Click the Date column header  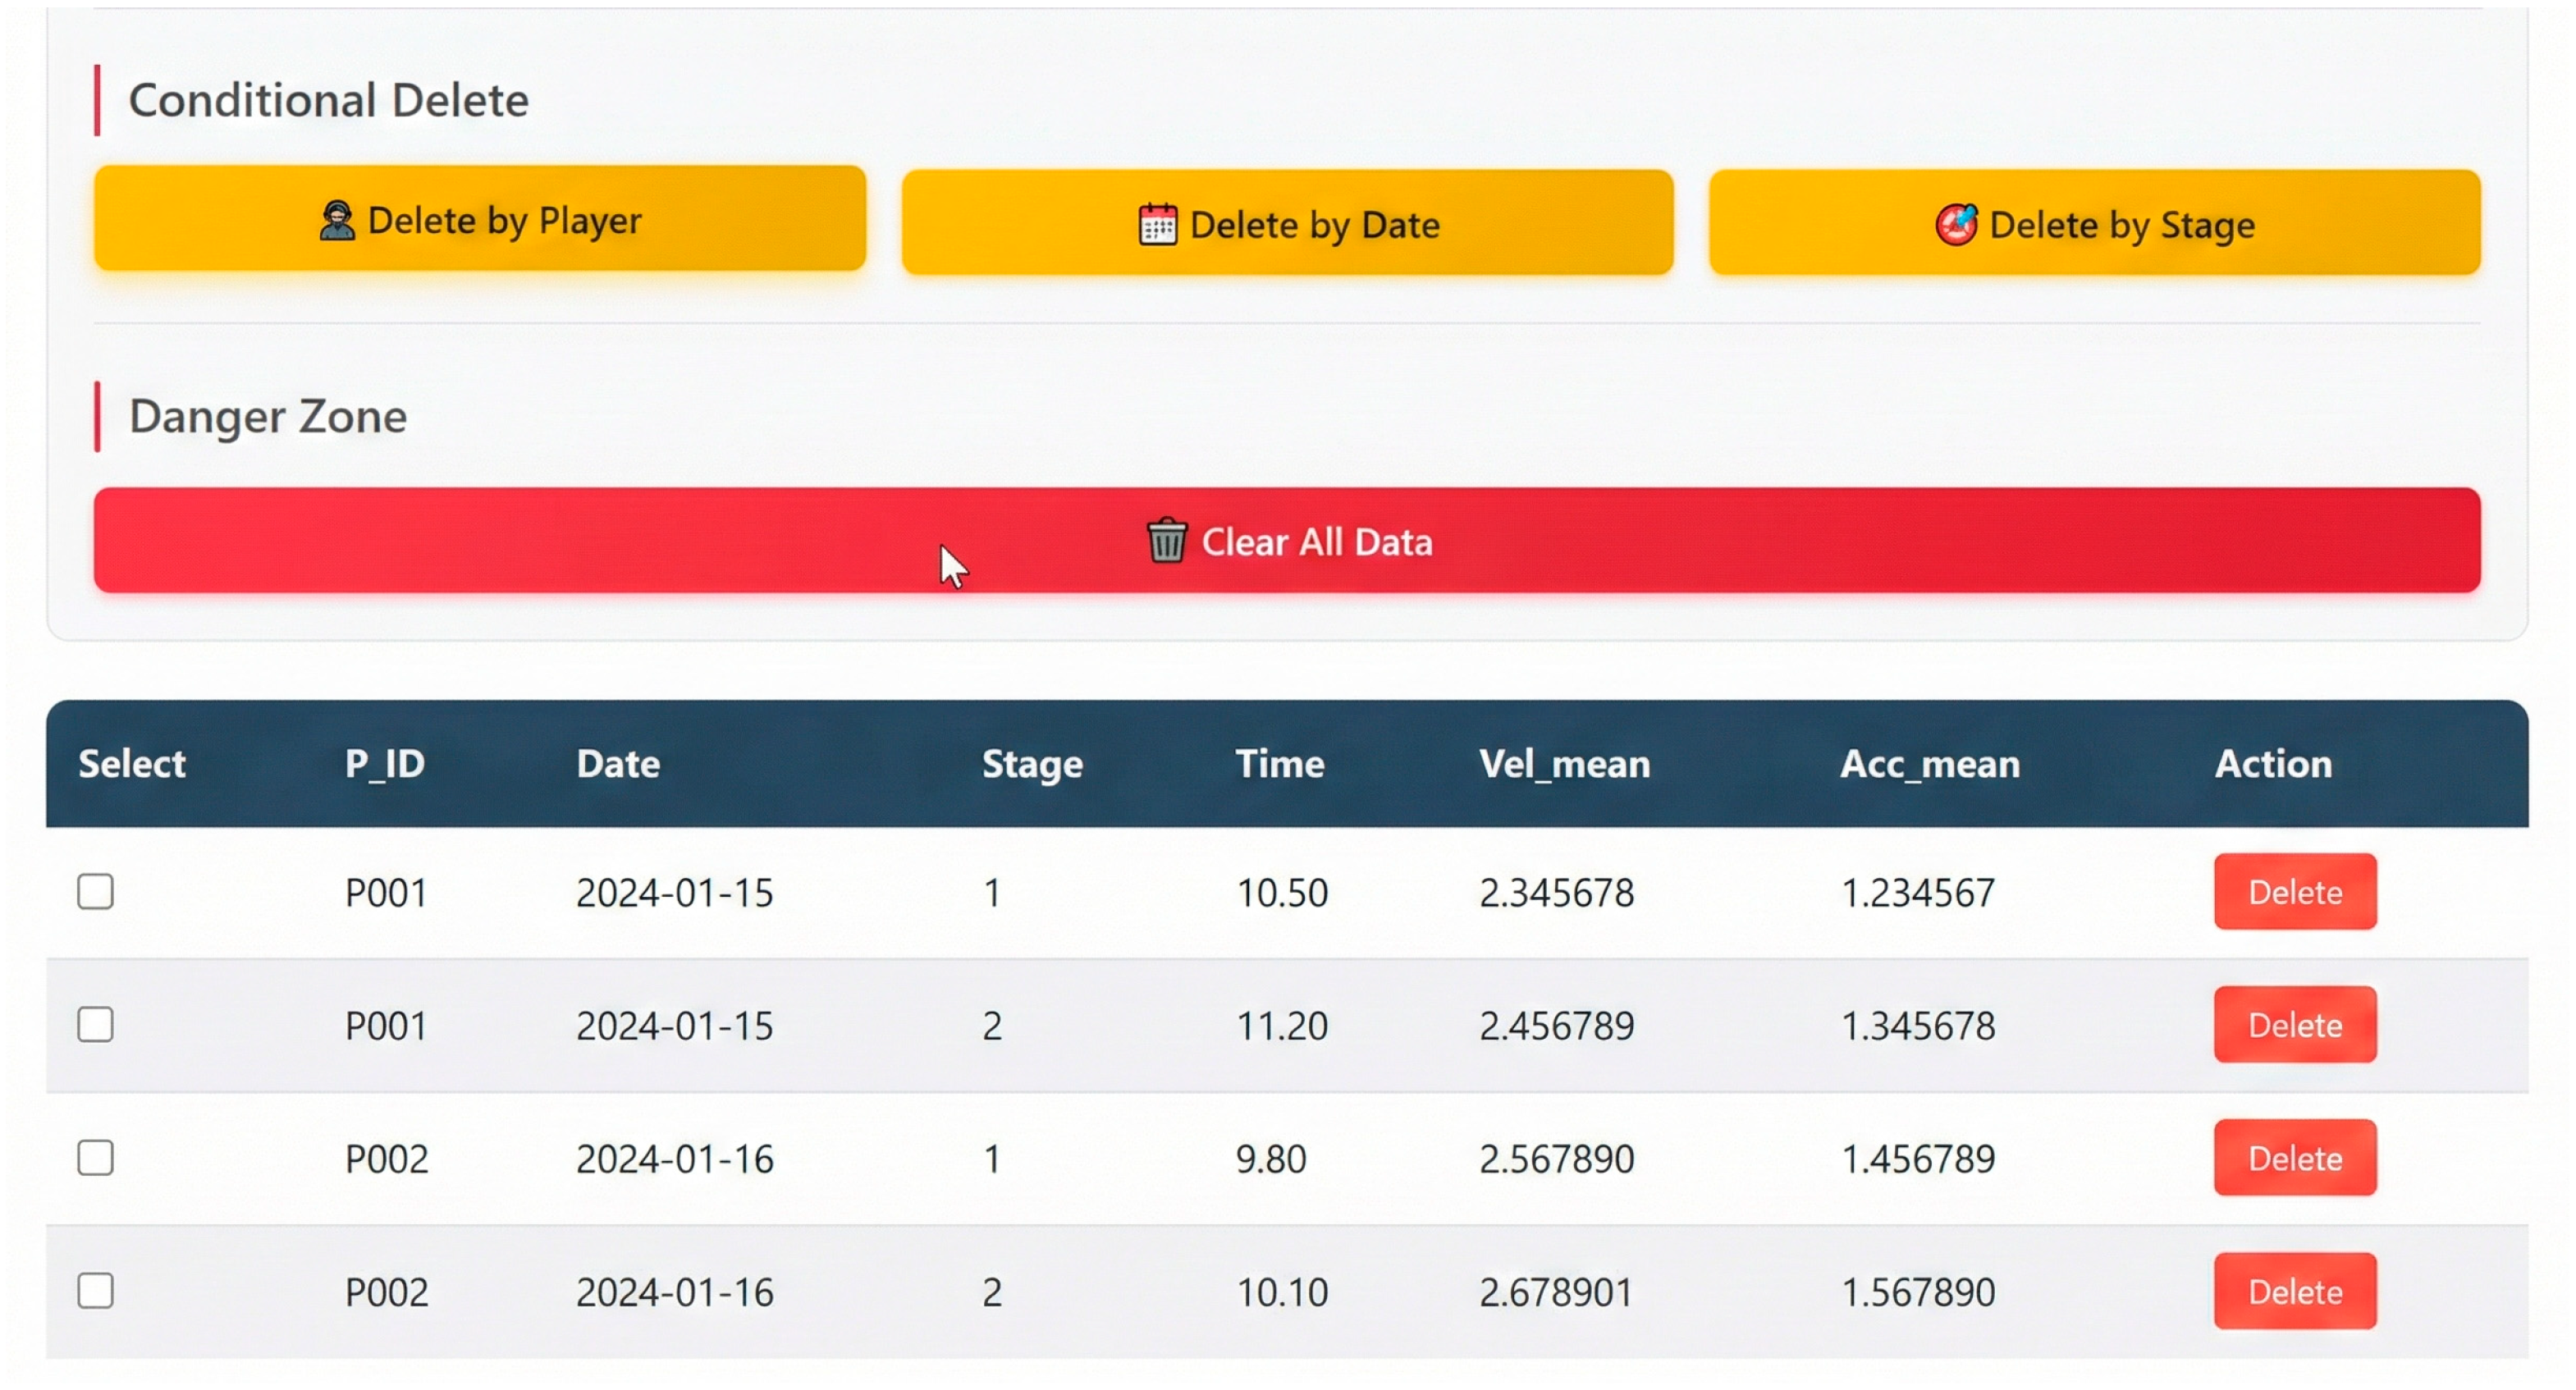618,764
